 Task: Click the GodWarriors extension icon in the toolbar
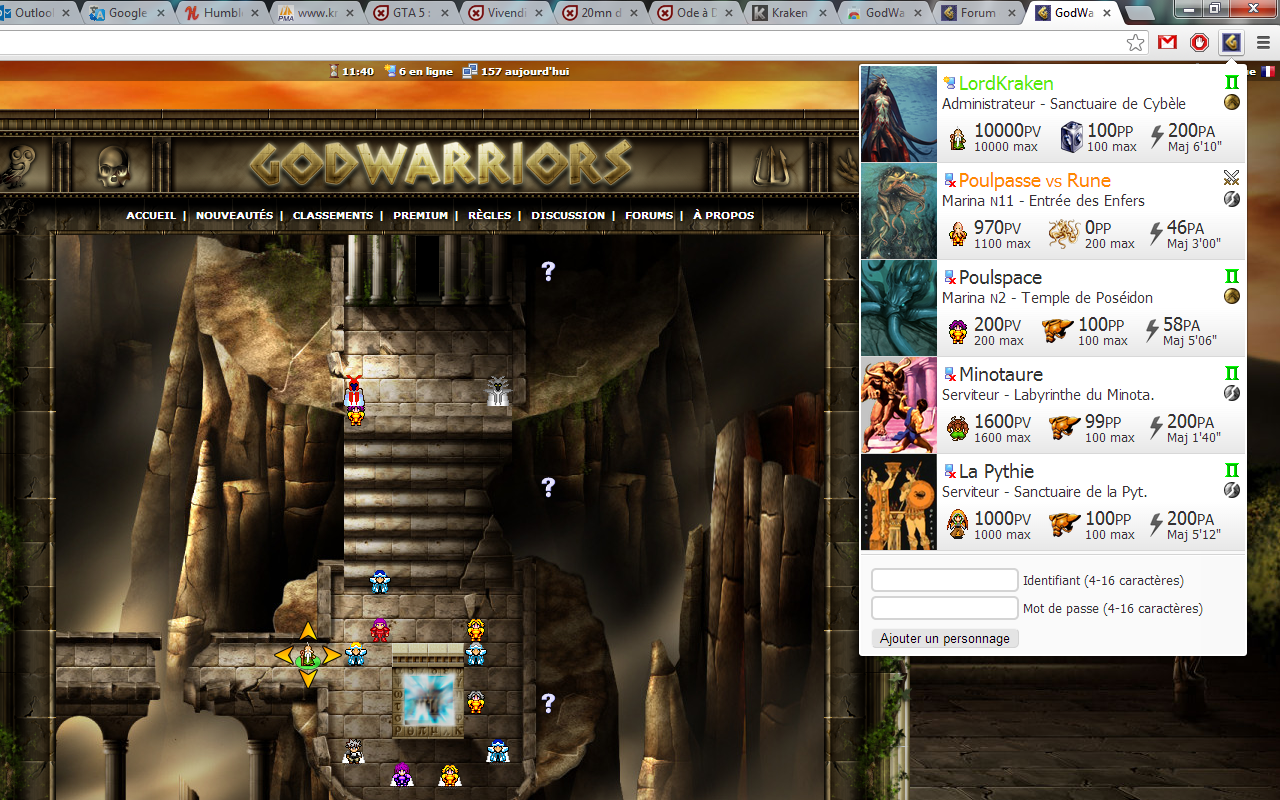[x=1231, y=42]
